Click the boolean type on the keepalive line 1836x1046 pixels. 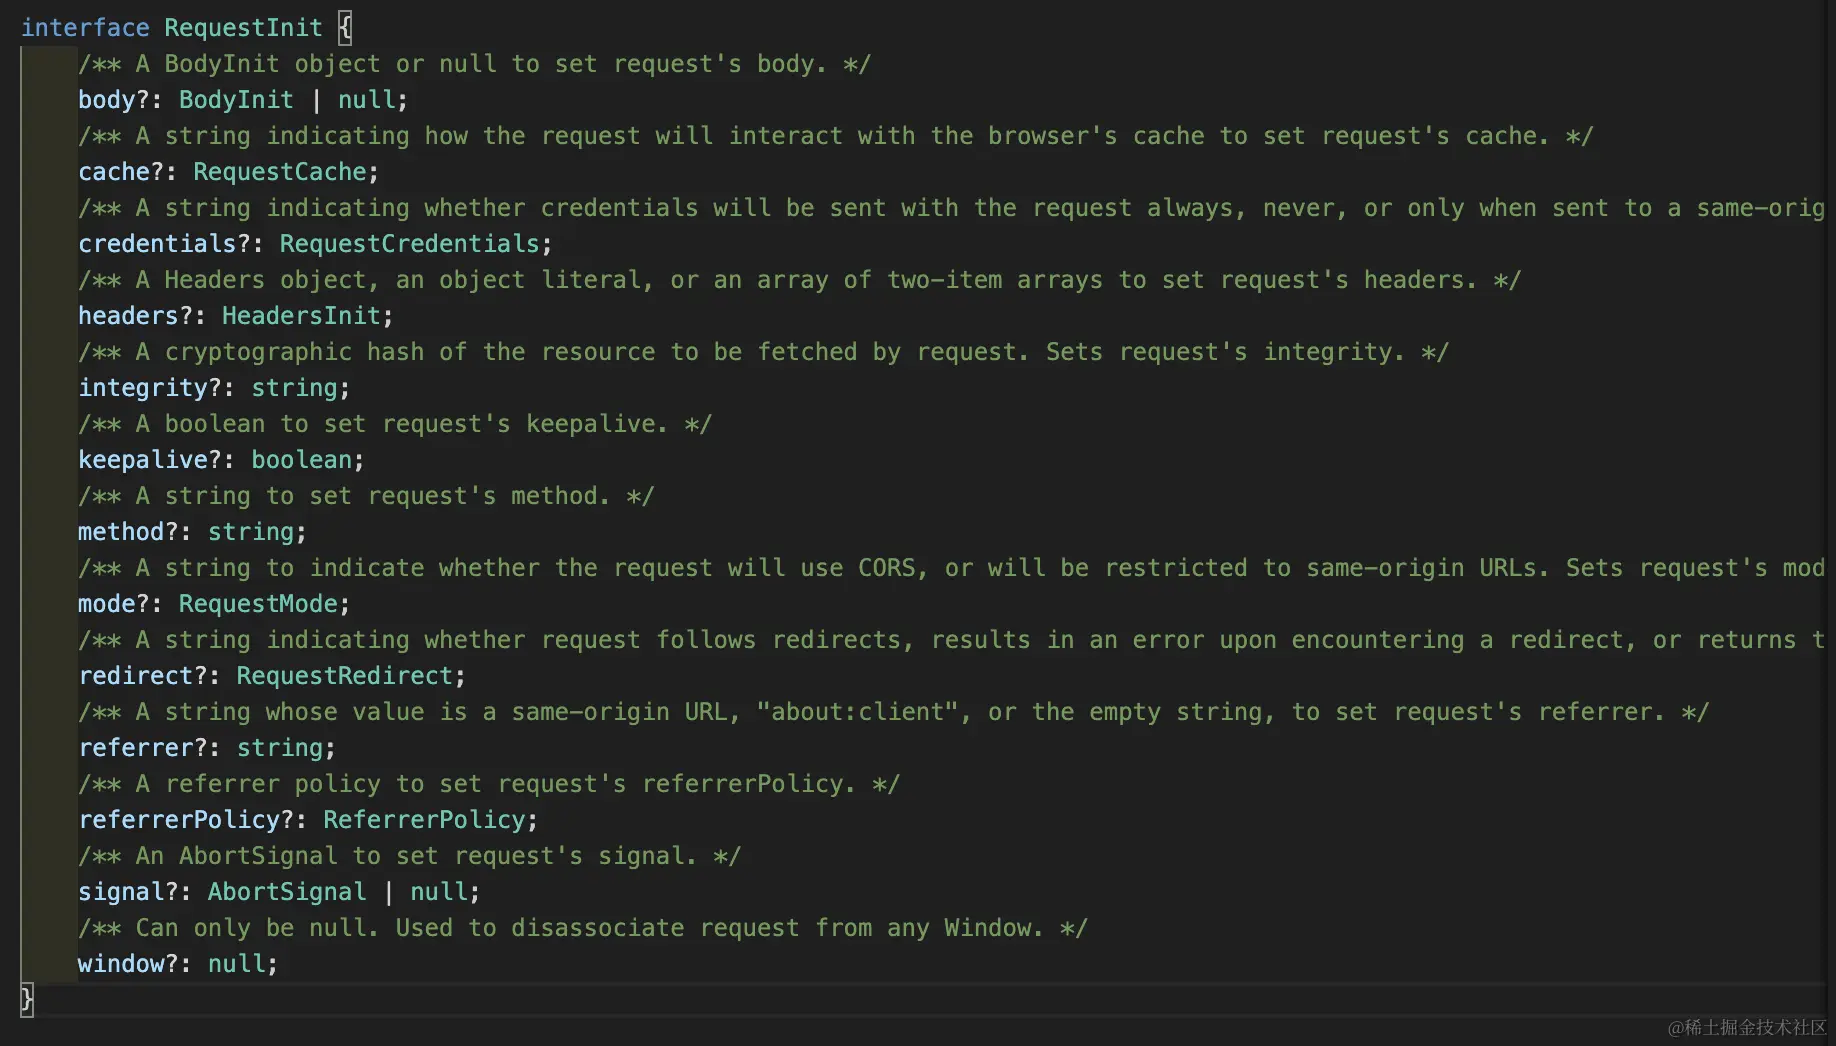point(301,460)
